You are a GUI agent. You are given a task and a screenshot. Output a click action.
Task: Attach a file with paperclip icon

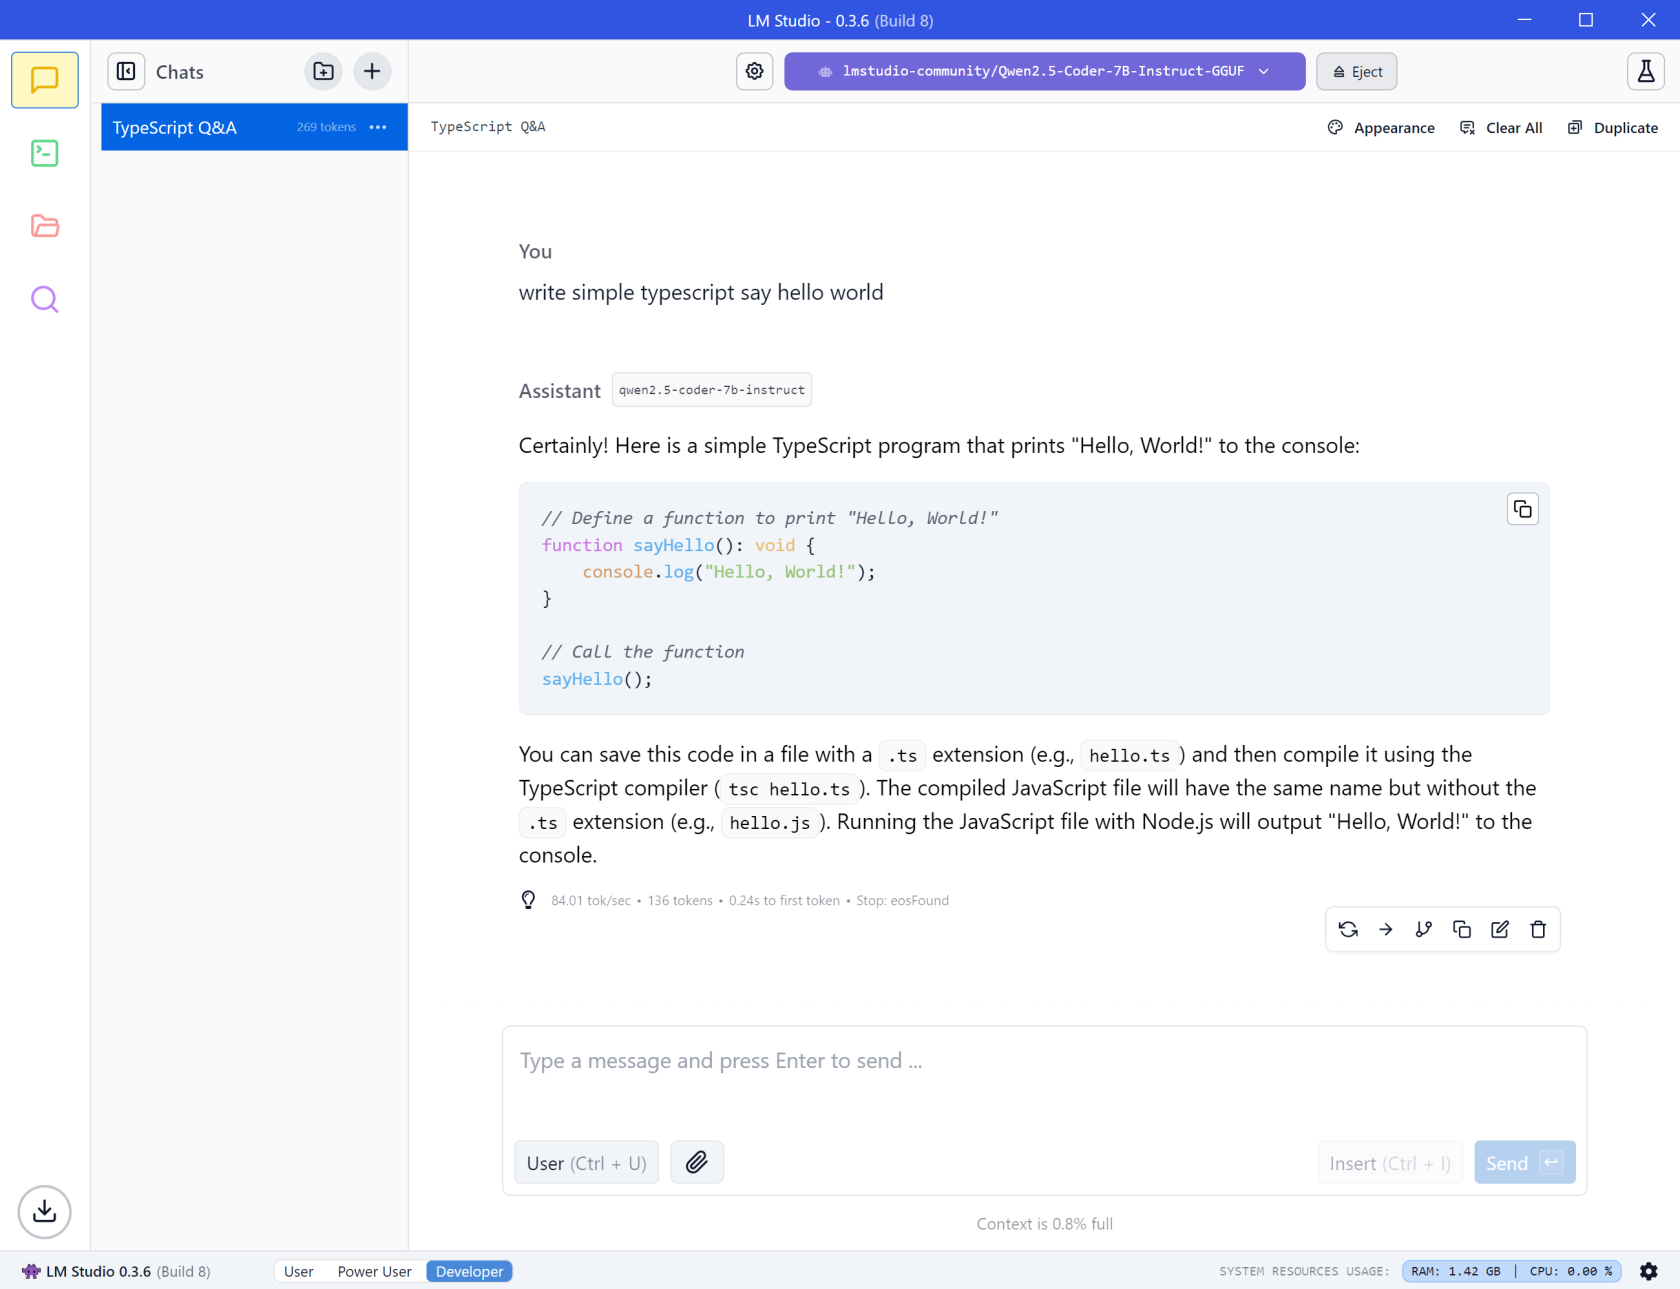pos(697,1162)
